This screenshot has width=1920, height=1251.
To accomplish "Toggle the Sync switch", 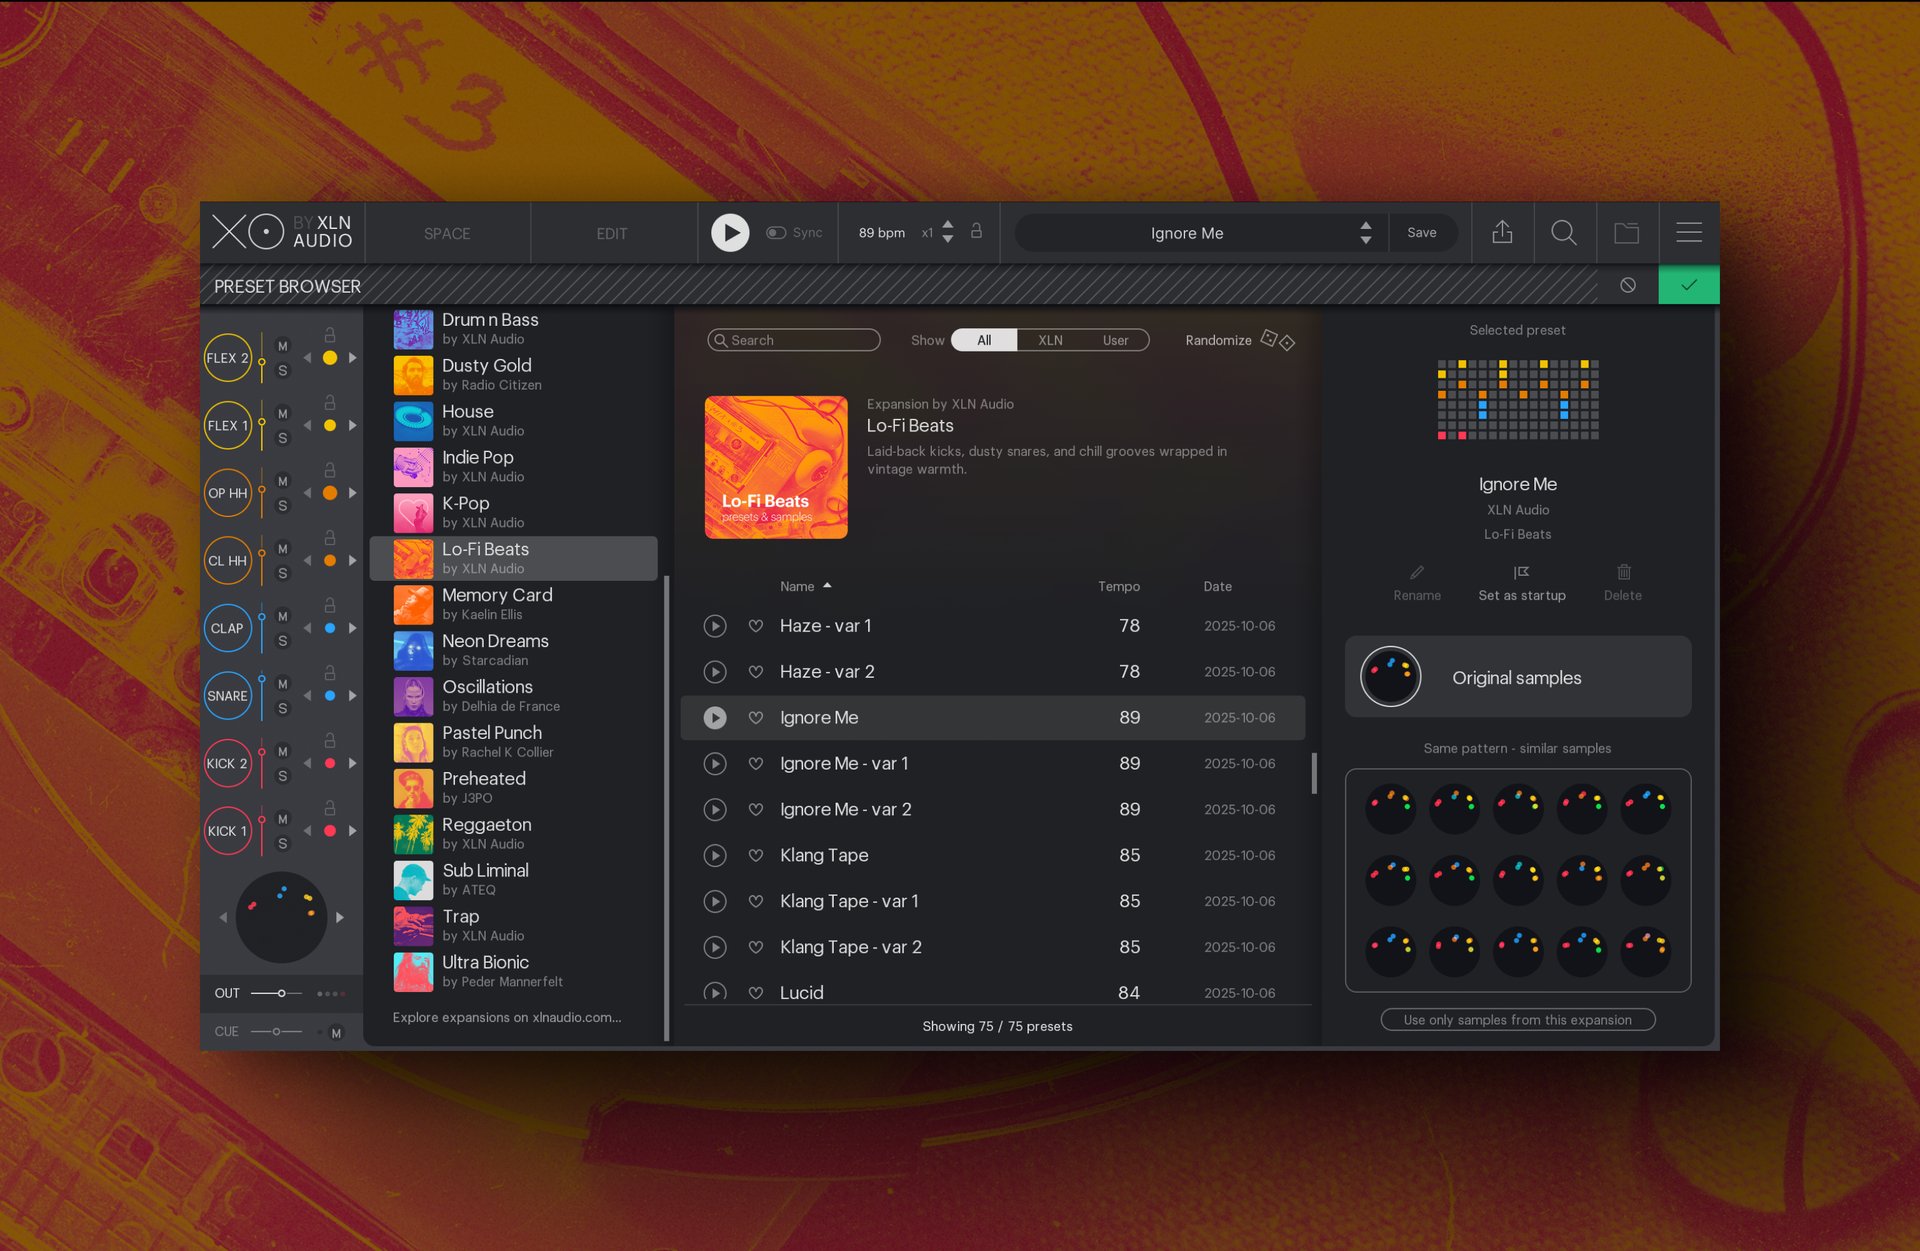I will [x=776, y=233].
